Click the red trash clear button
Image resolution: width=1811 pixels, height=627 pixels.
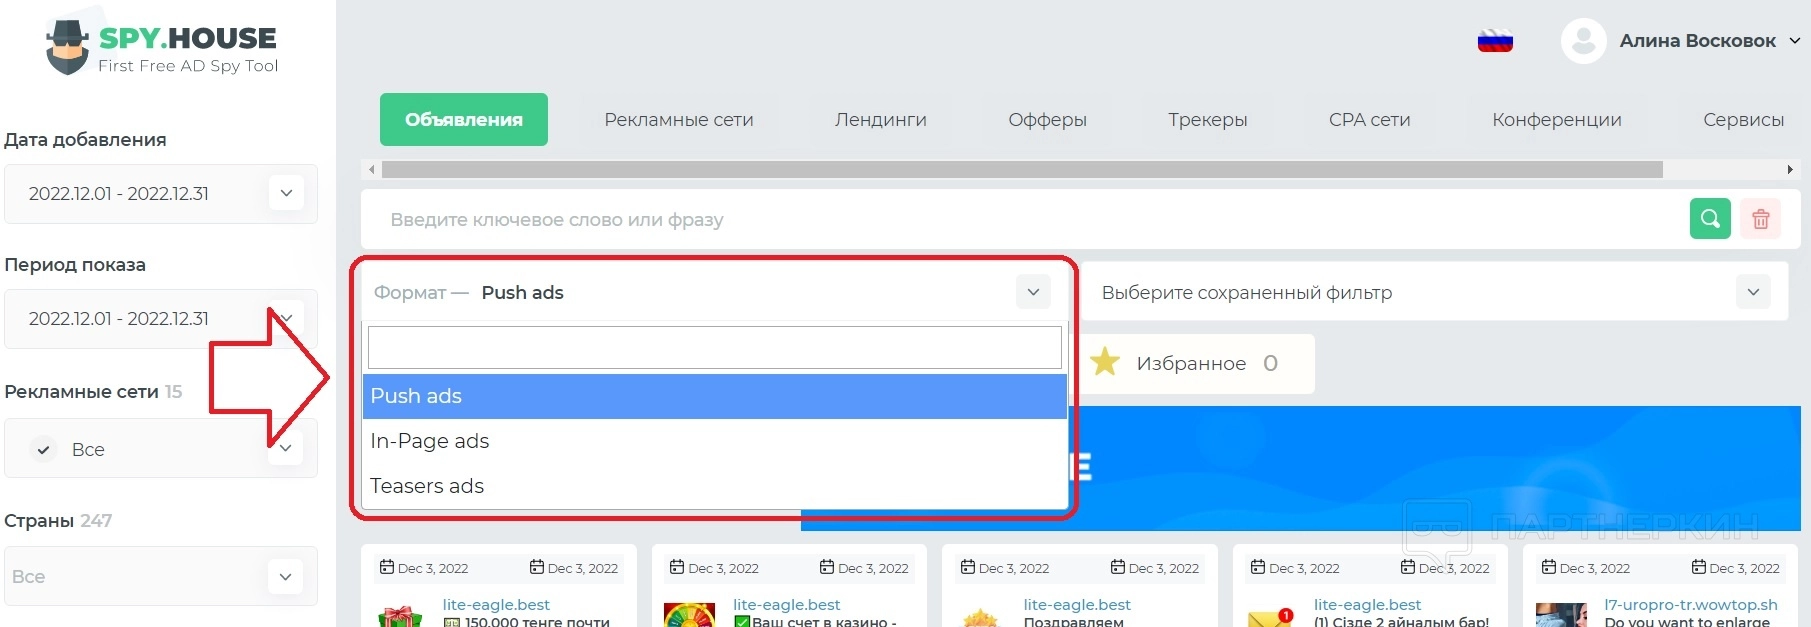click(x=1761, y=218)
